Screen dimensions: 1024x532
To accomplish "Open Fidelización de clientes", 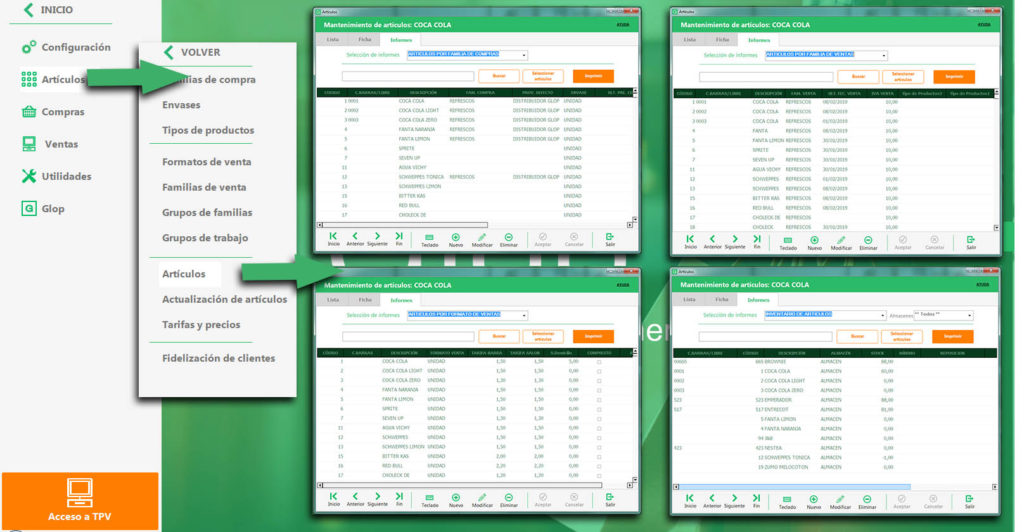I will (218, 358).
